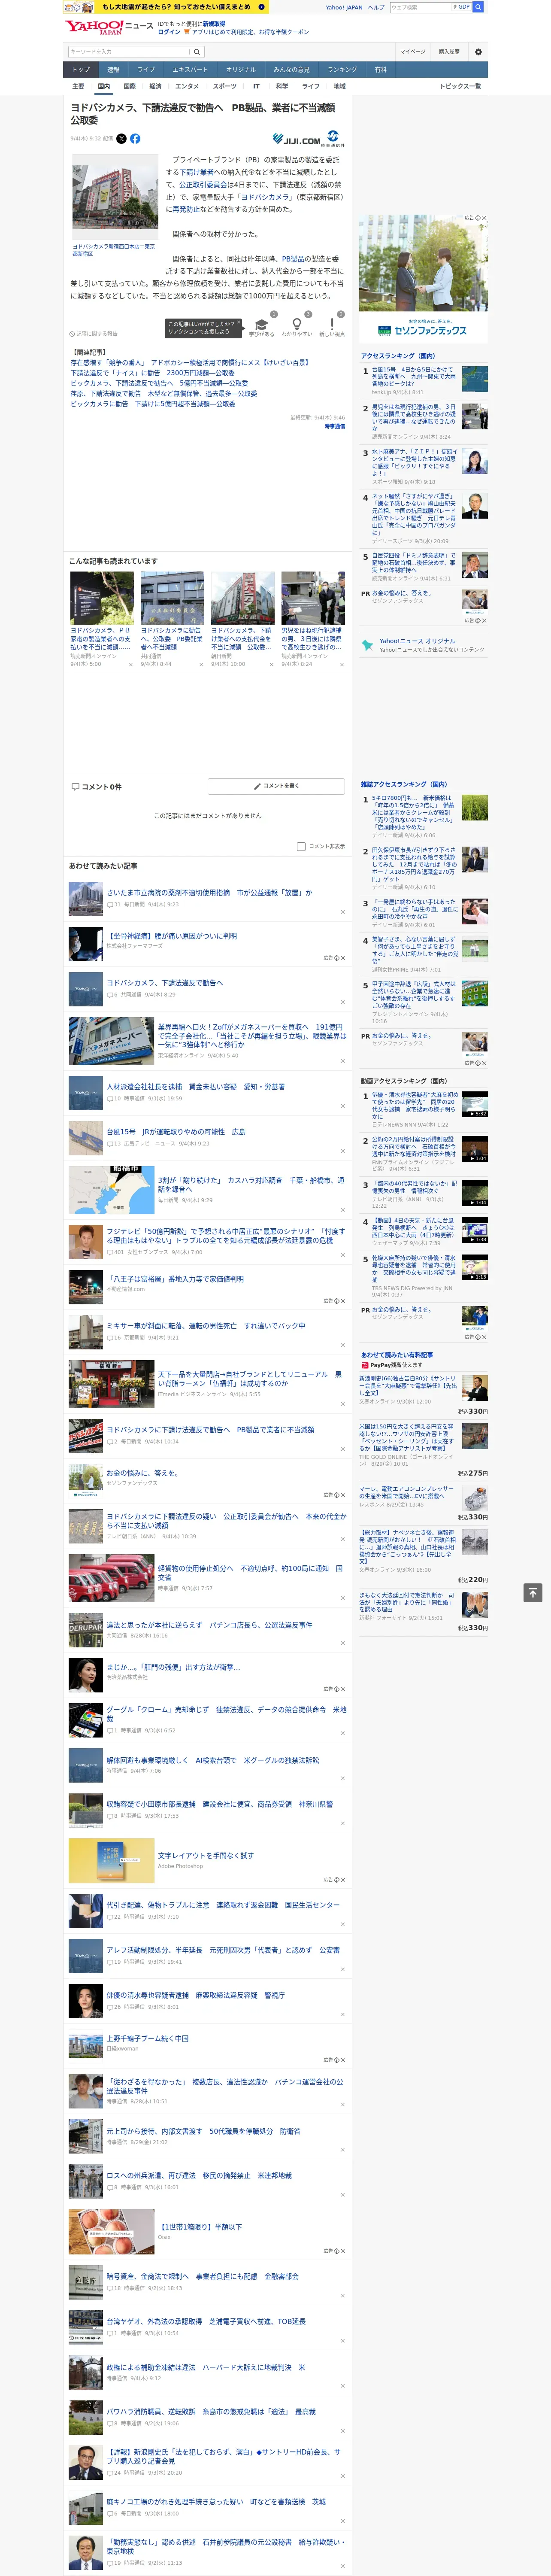Open the グーグル クローム売却命じず article
551x2576 pixels.
click(226, 1714)
